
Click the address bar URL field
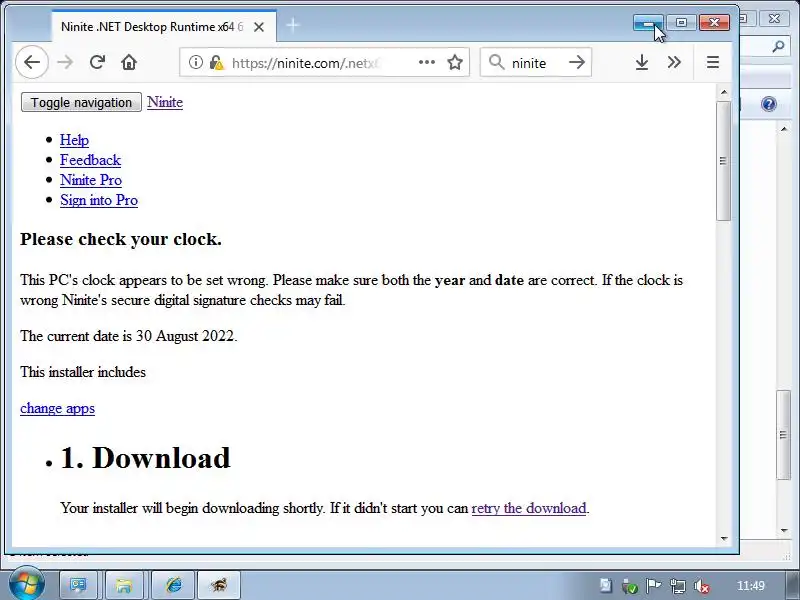tap(324, 62)
